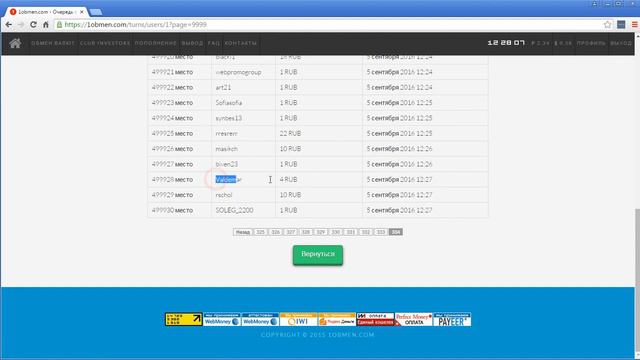Viewport: 640px width, 360px height.
Task: Go to pagination page 329
Action: click(x=321, y=232)
